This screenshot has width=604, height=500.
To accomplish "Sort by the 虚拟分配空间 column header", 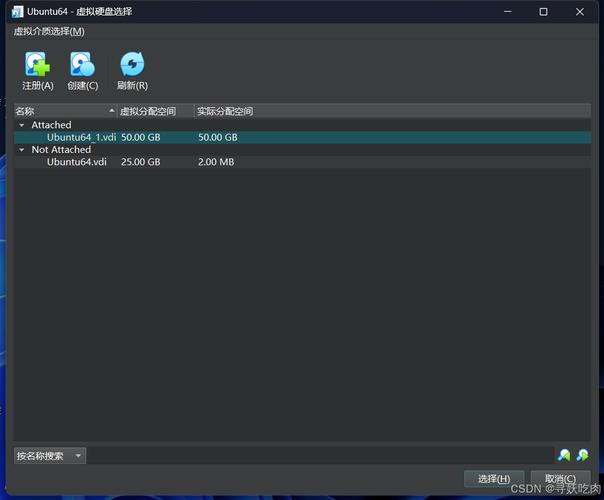I will pos(155,111).
